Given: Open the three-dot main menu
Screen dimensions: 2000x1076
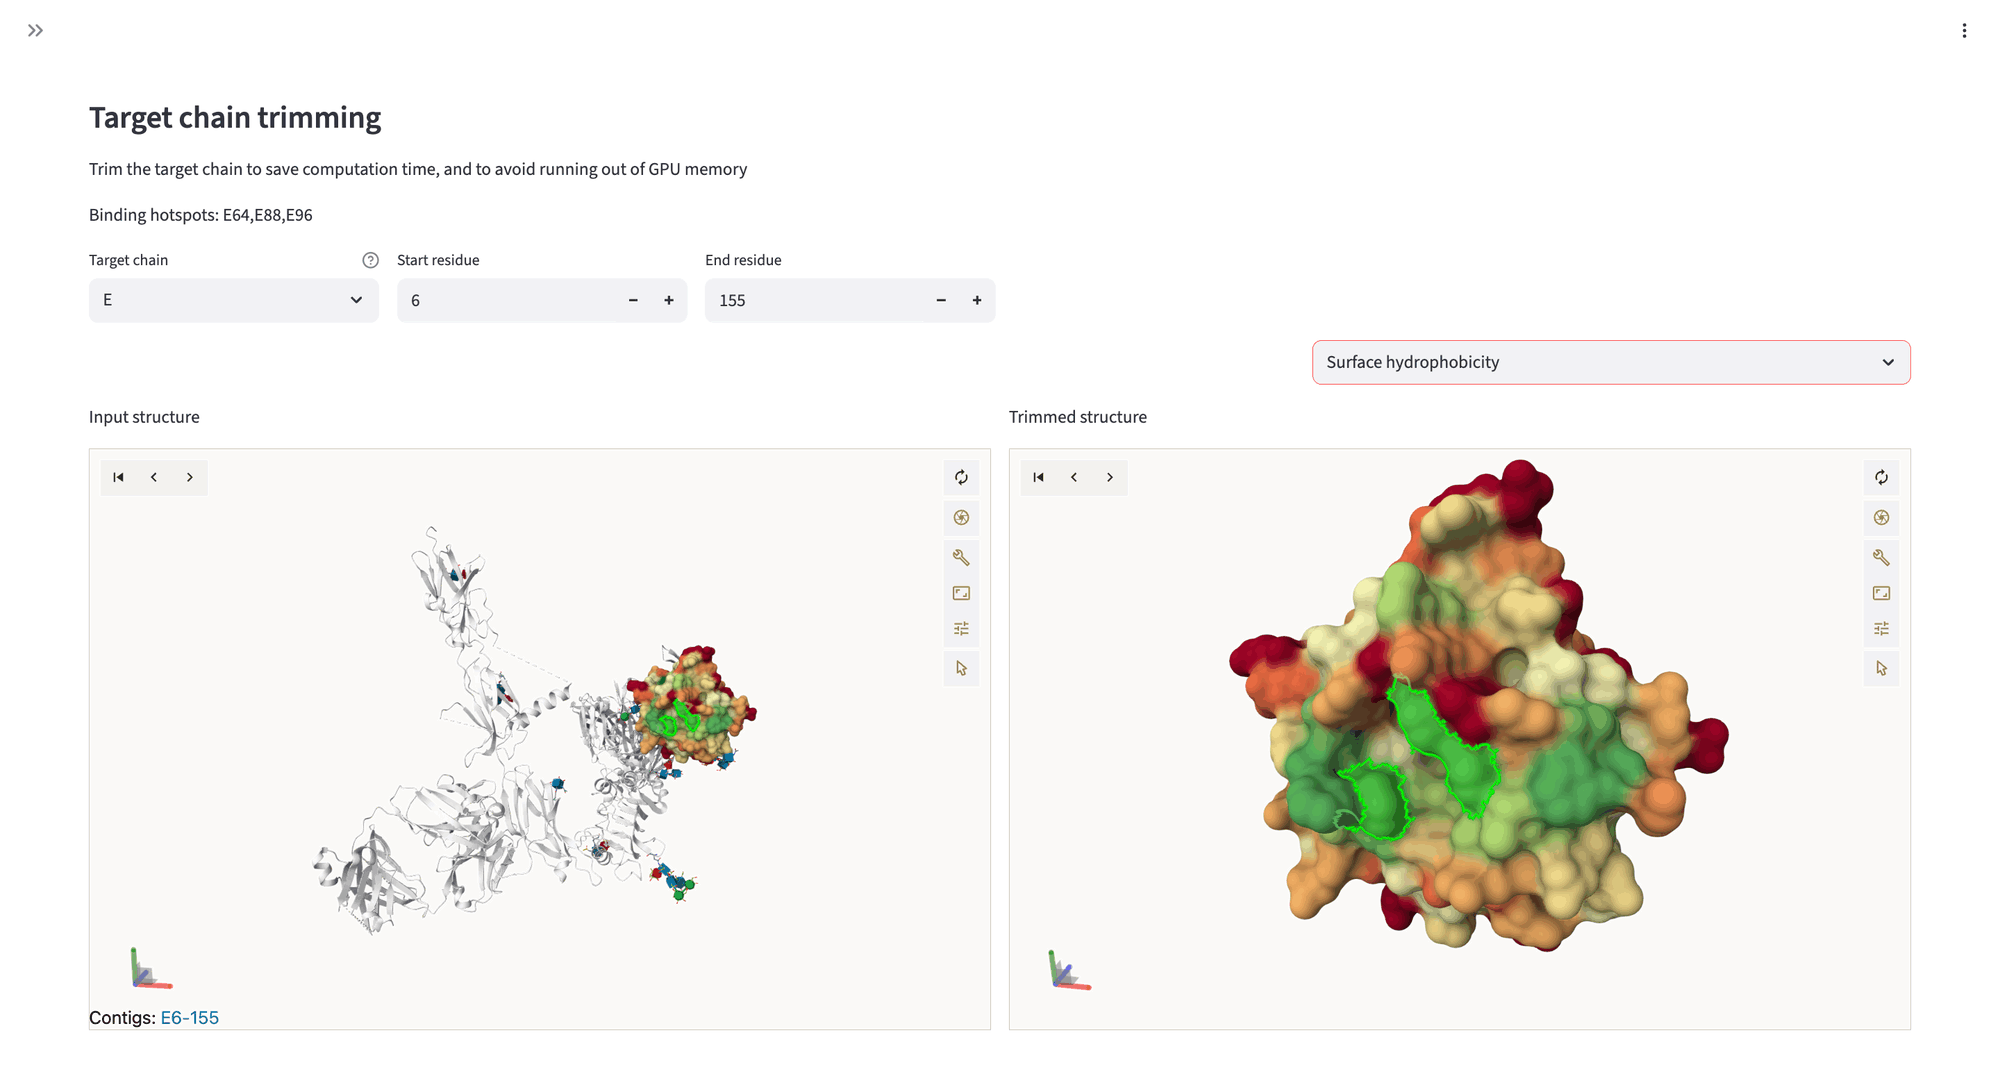Looking at the screenshot, I should (x=1964, y=31).
